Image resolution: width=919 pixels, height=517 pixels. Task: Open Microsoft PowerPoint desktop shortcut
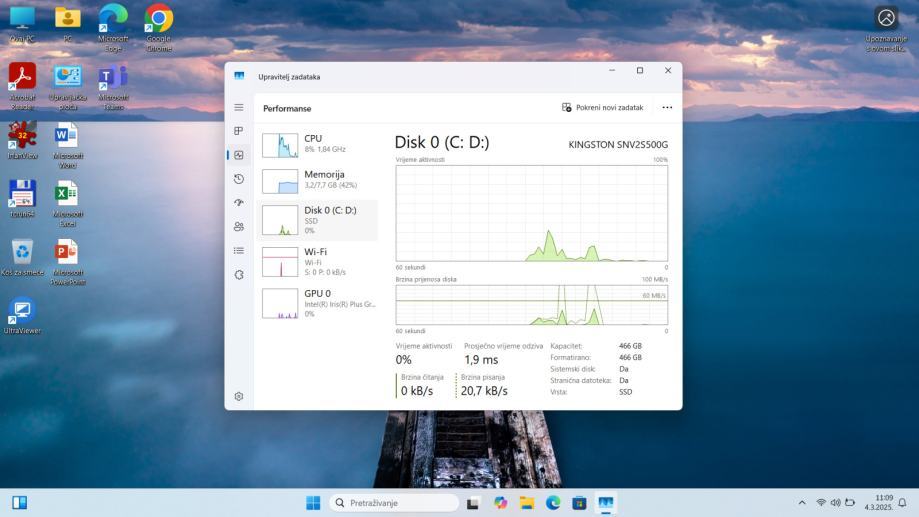(x=67, y=261)
